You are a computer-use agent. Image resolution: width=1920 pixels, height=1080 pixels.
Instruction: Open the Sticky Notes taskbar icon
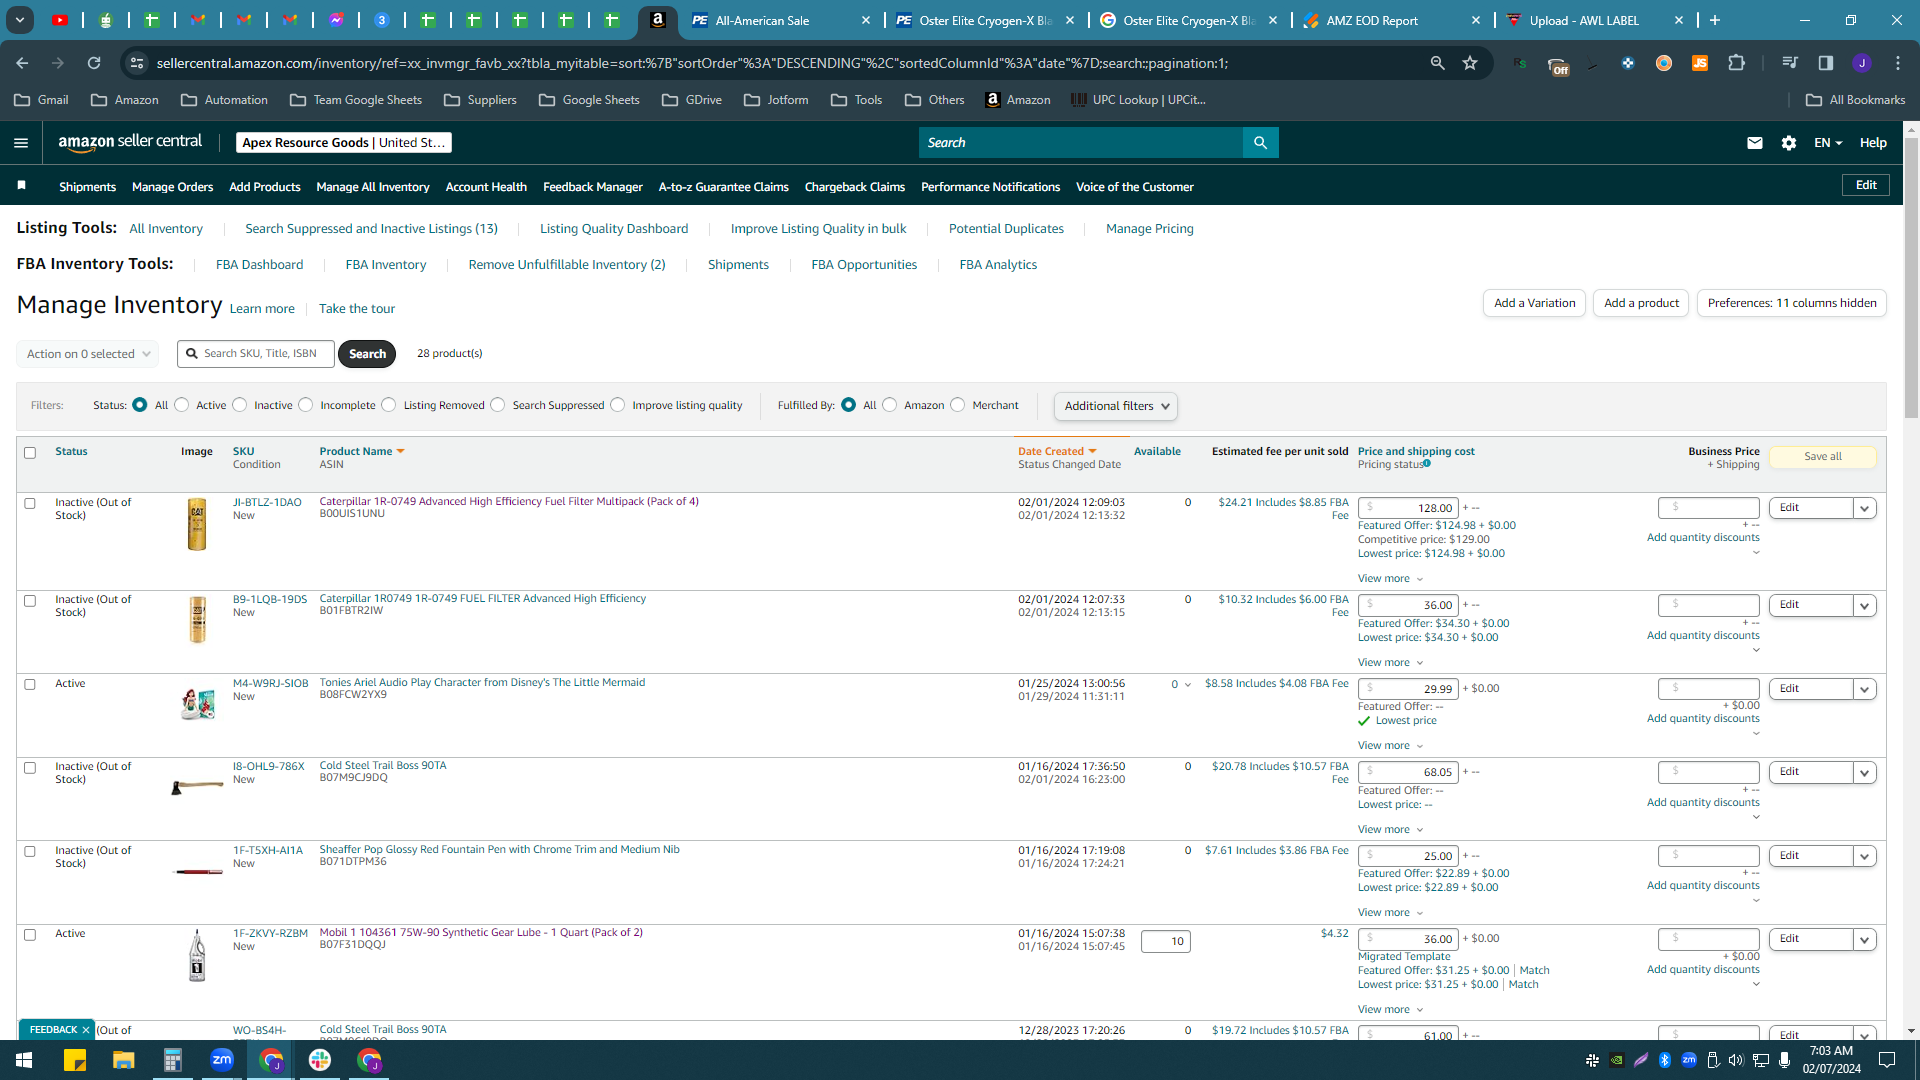coord(75,1060)
